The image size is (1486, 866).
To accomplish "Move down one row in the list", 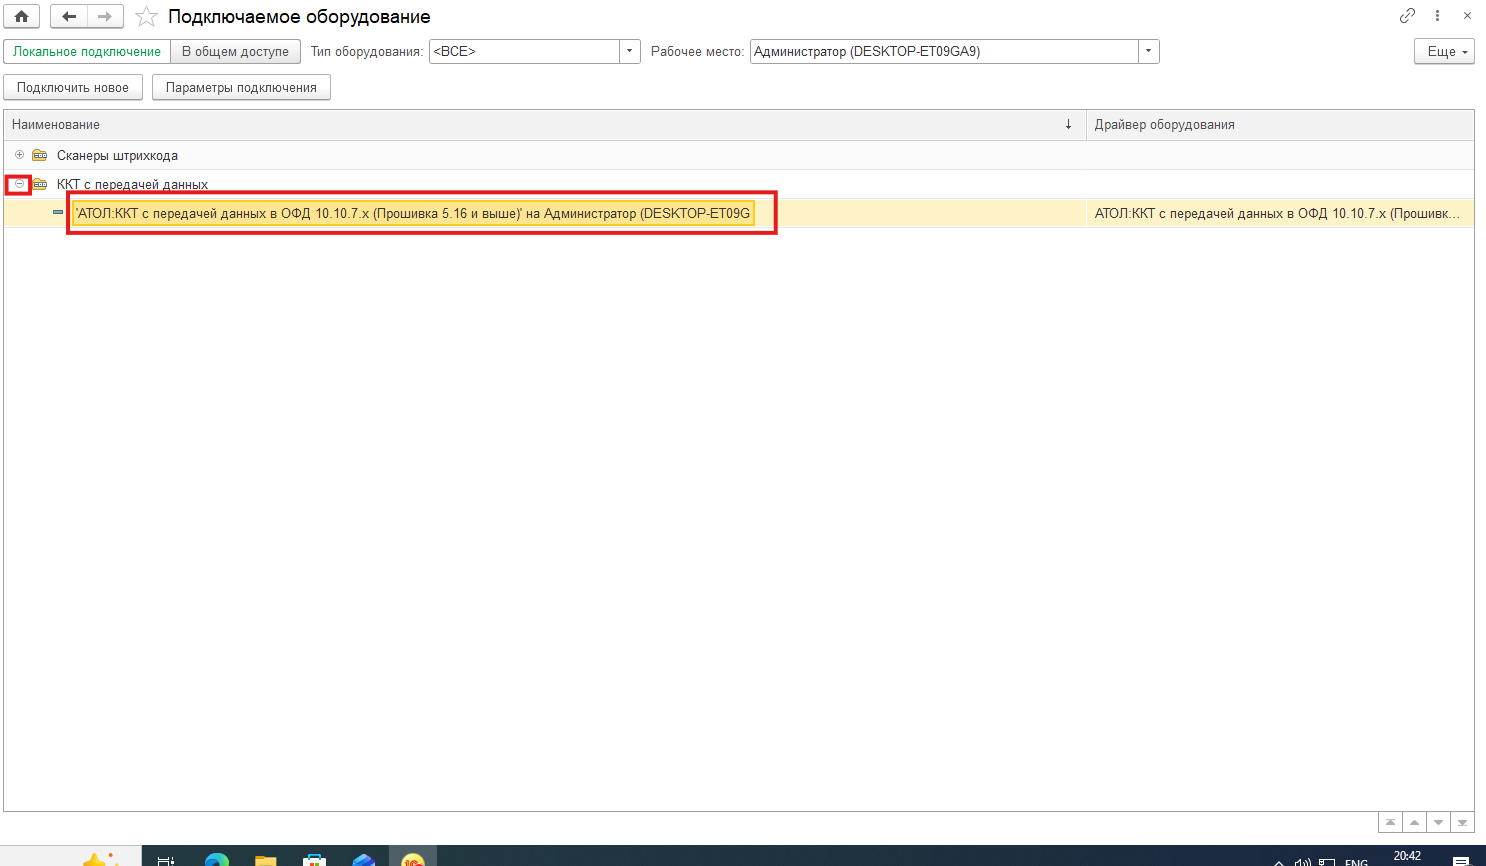I will click(1438, 822).
